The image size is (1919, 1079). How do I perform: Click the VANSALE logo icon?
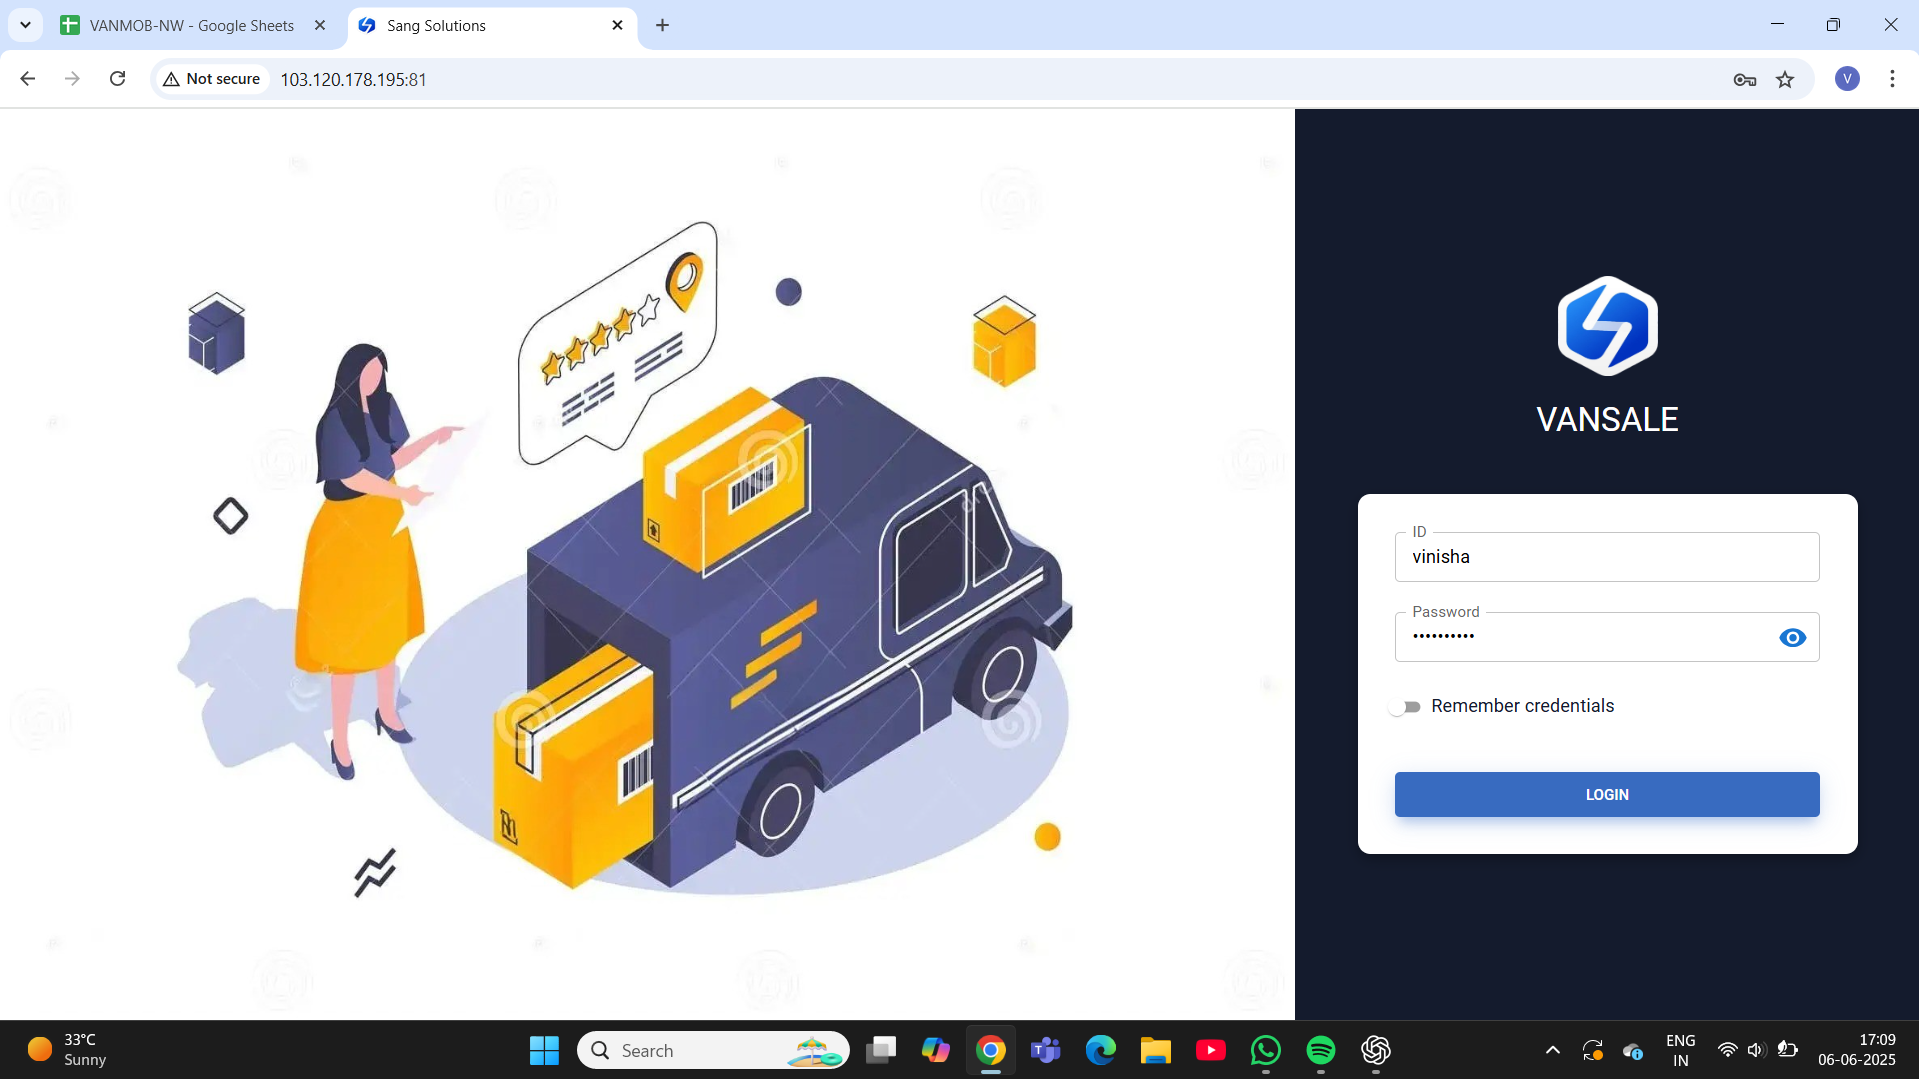[1606, 326]
